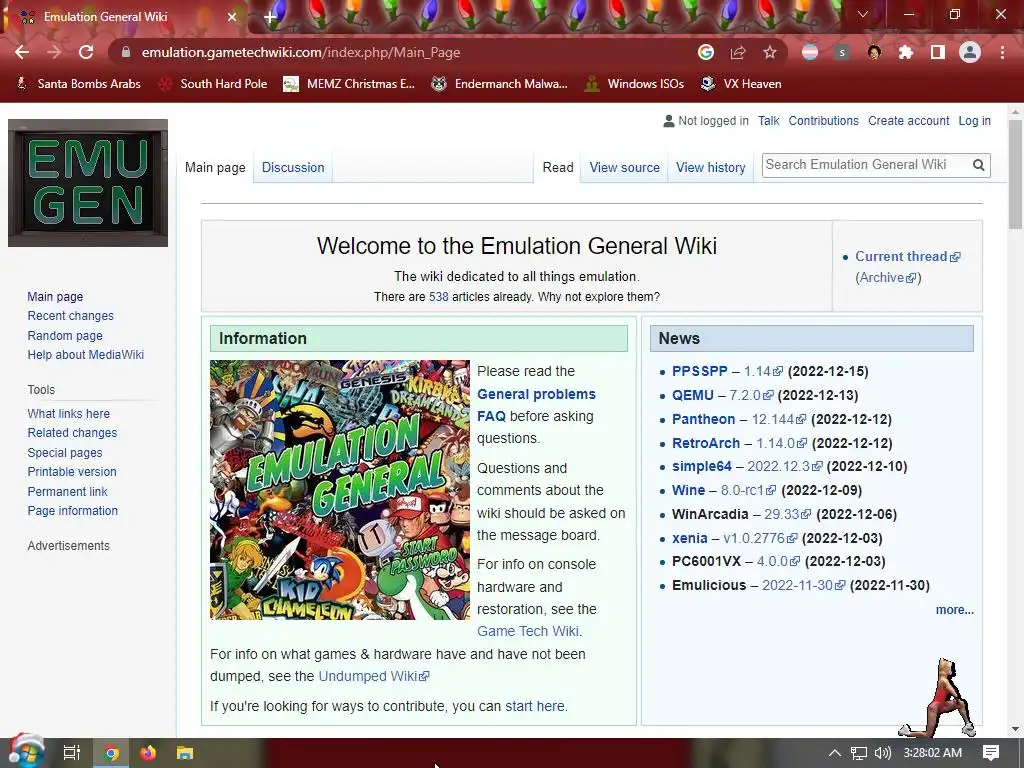Open Windows Start button with Santa hat
Viewport: 1024px width, 768px height.
(25, 752)
